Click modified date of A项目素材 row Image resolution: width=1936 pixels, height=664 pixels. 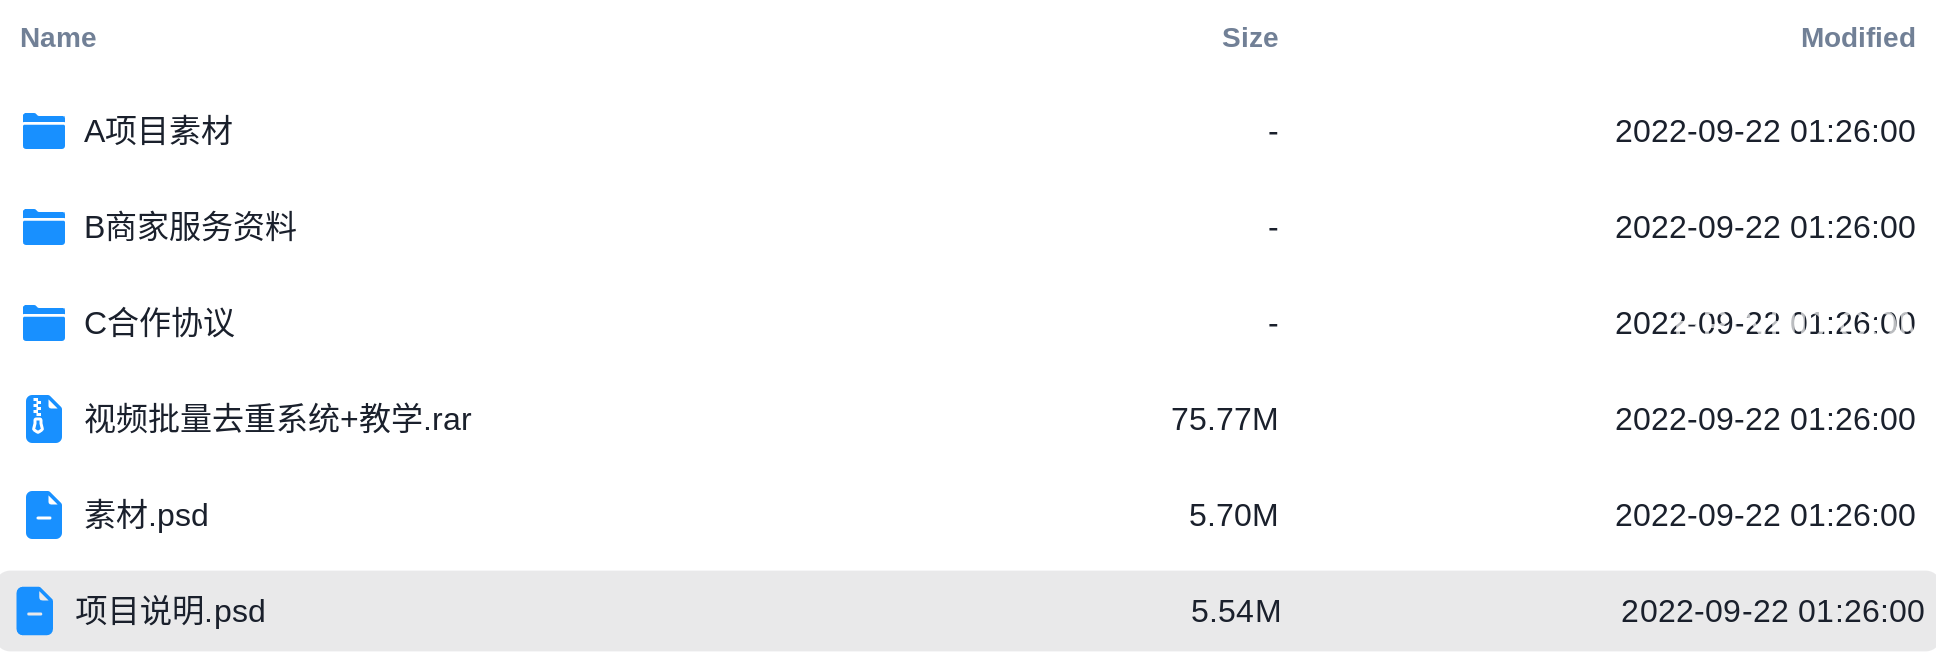1765,131
